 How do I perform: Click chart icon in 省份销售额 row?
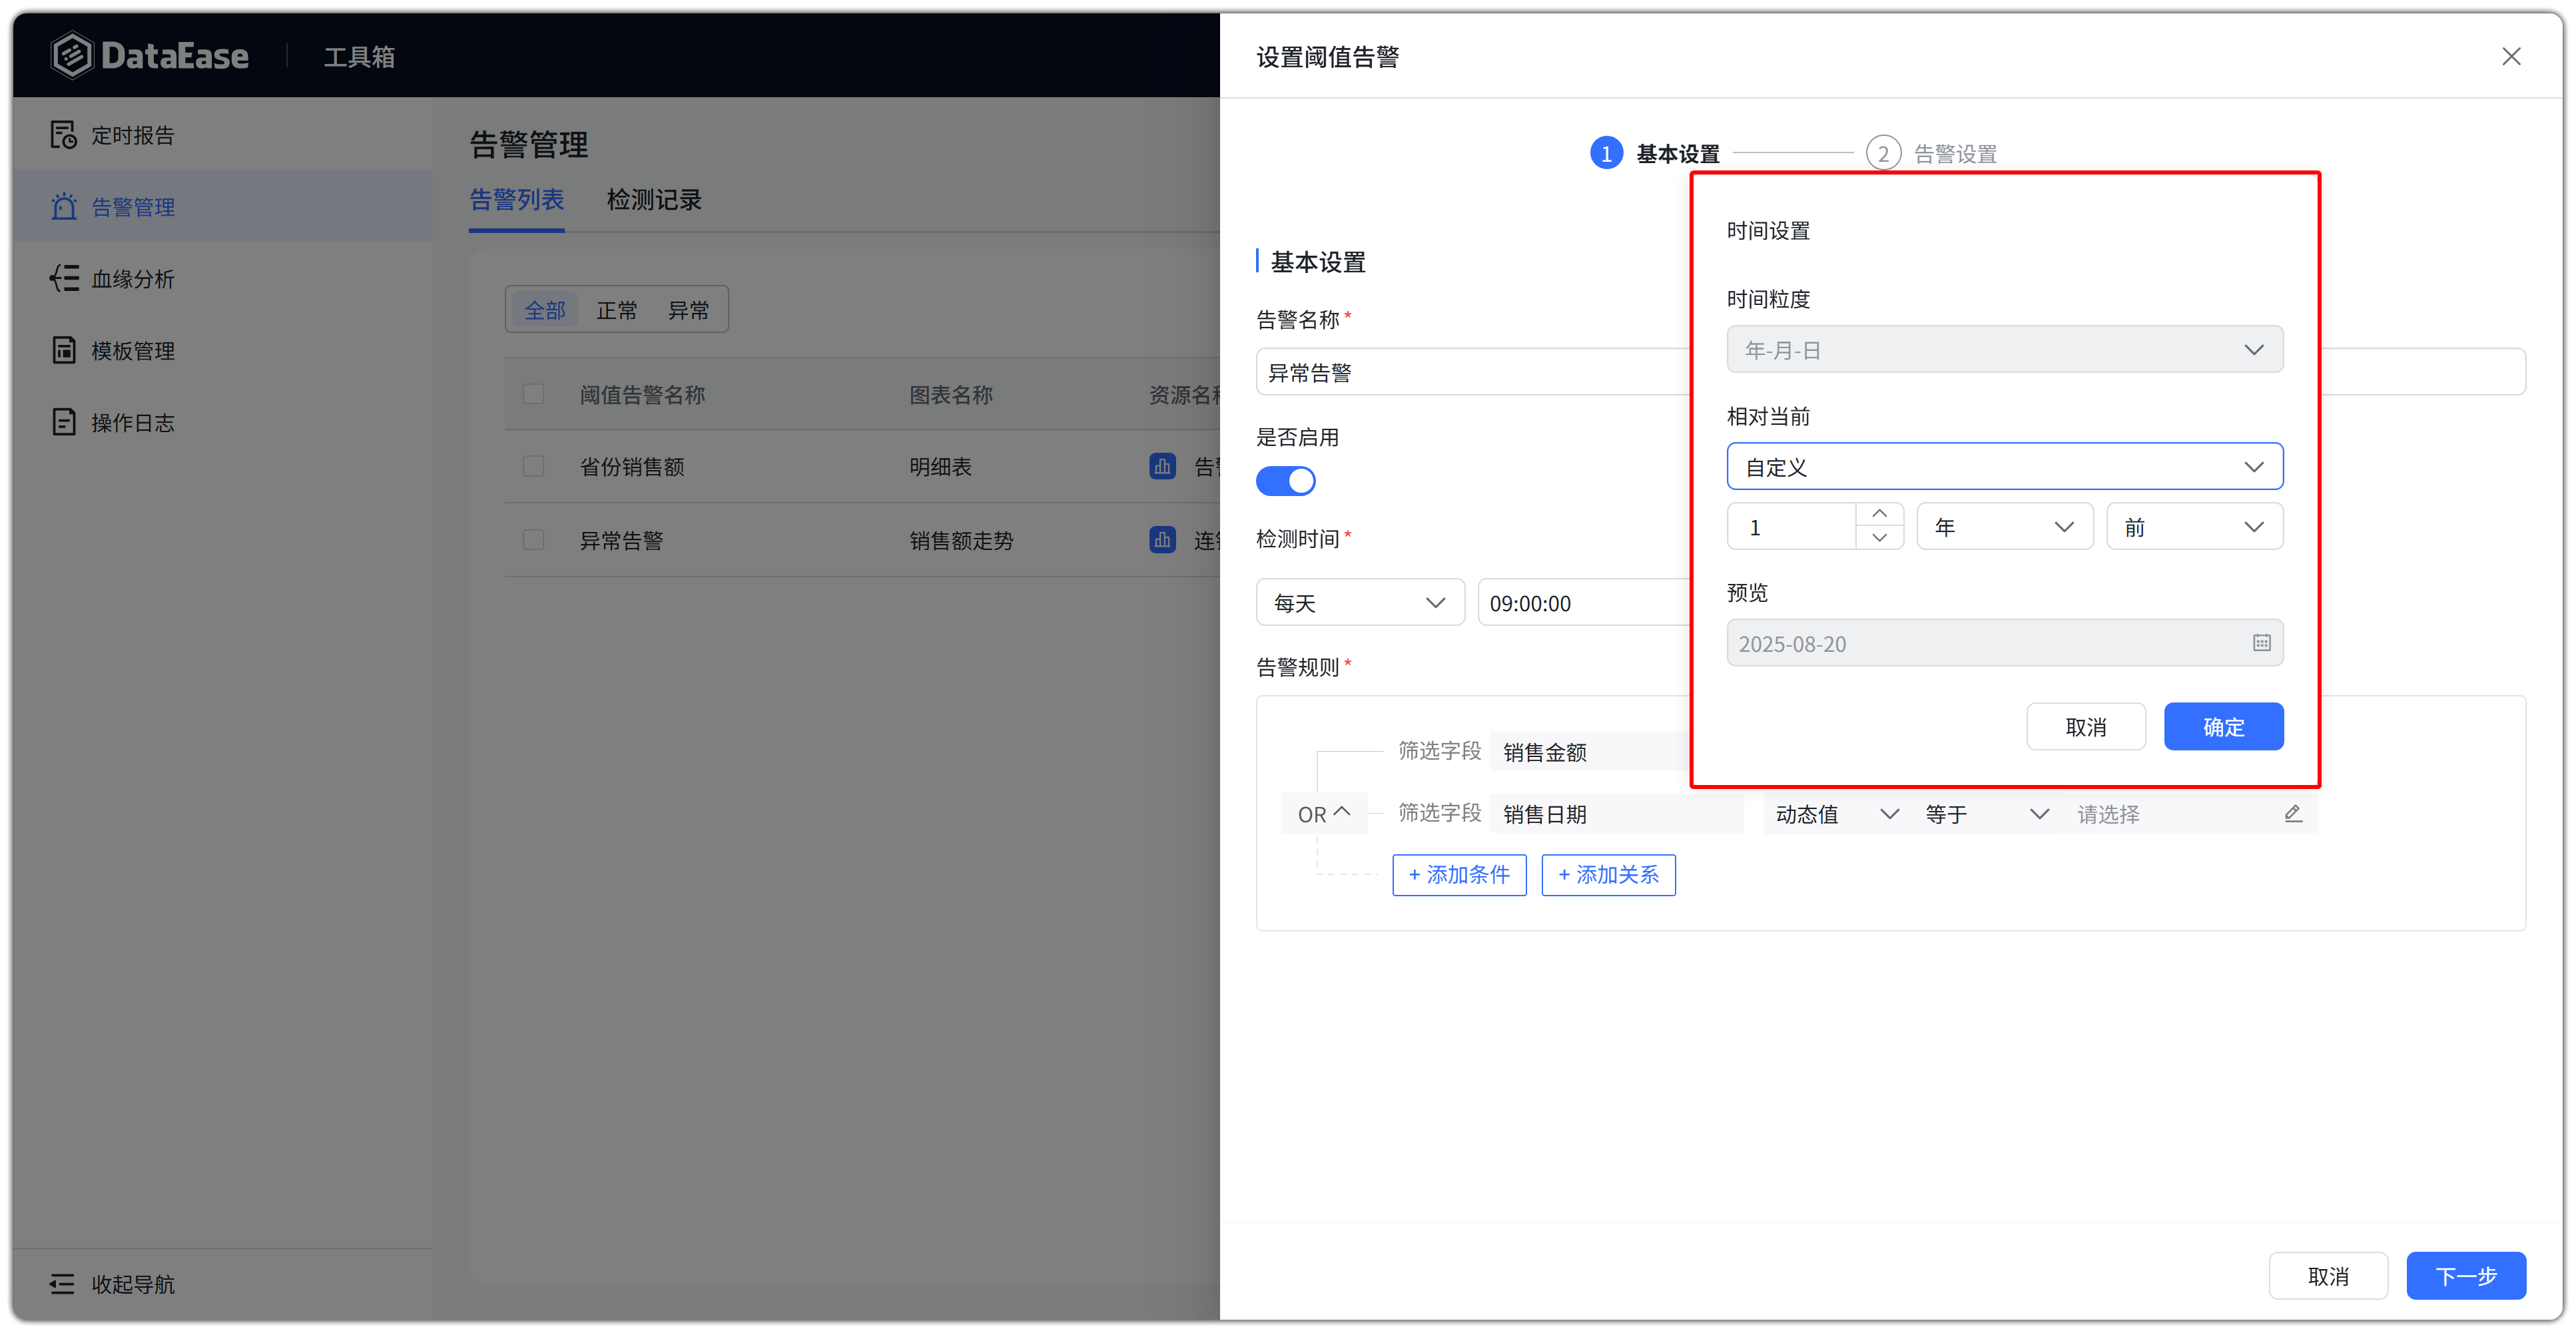coord(1162,466)
